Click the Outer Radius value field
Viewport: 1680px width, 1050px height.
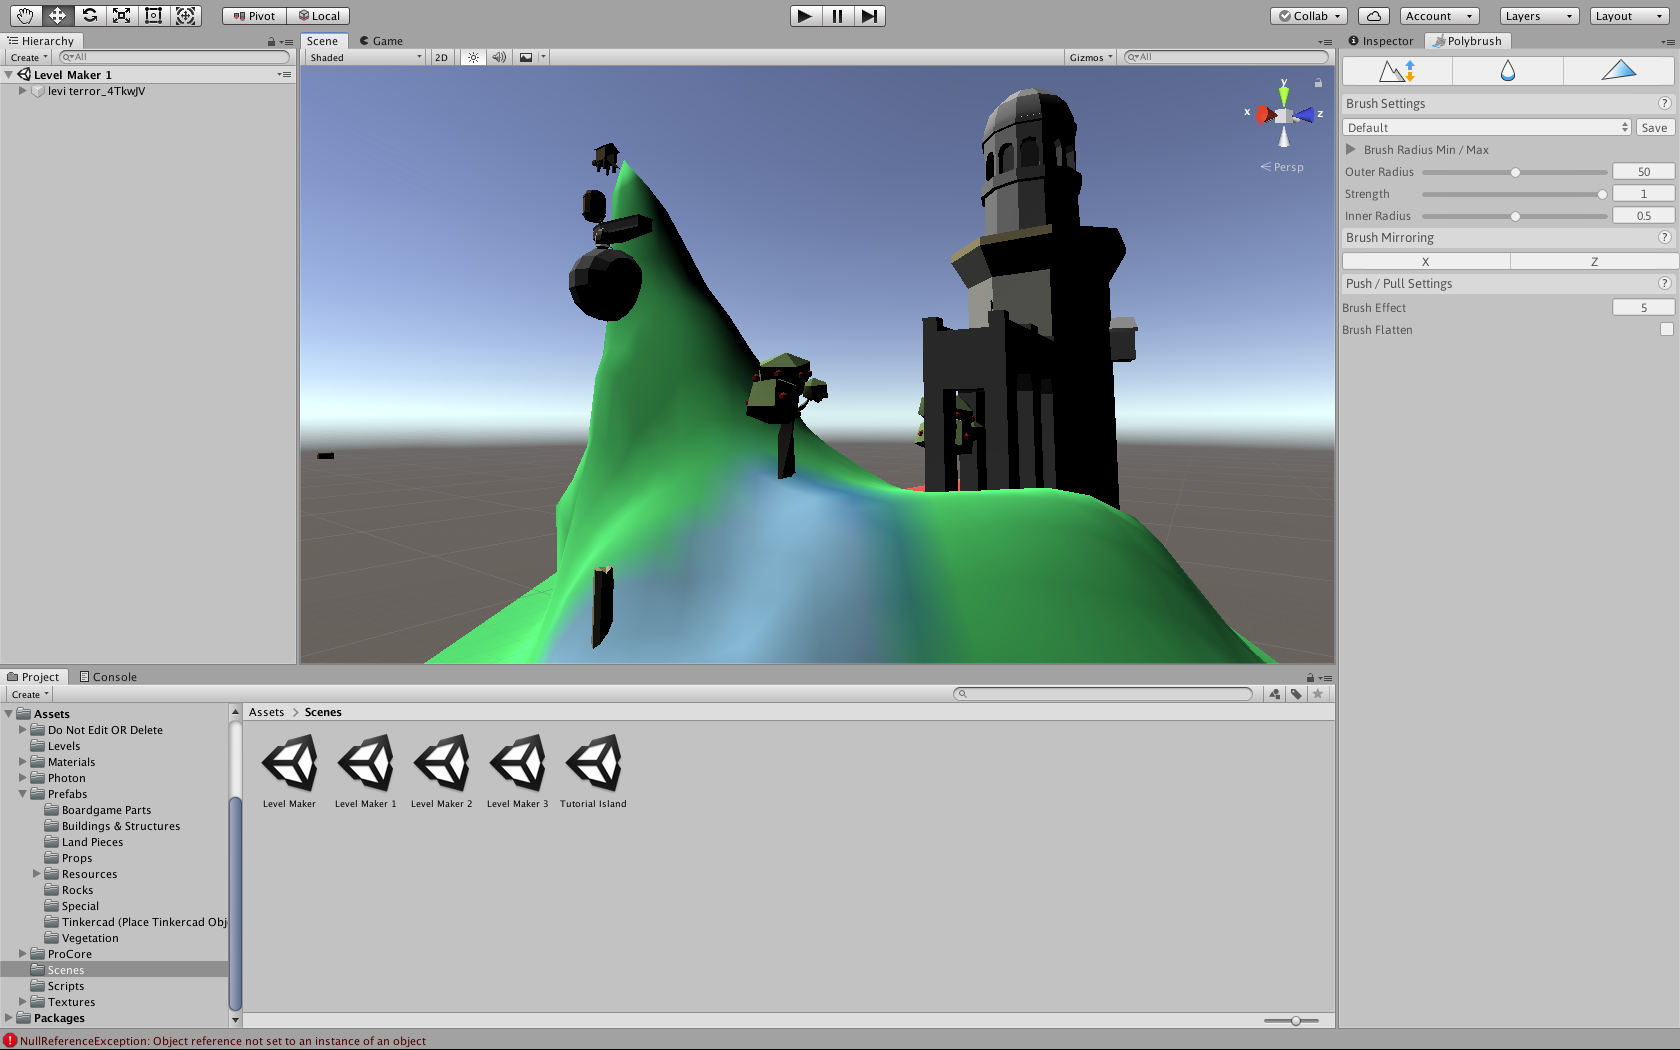1643,172
